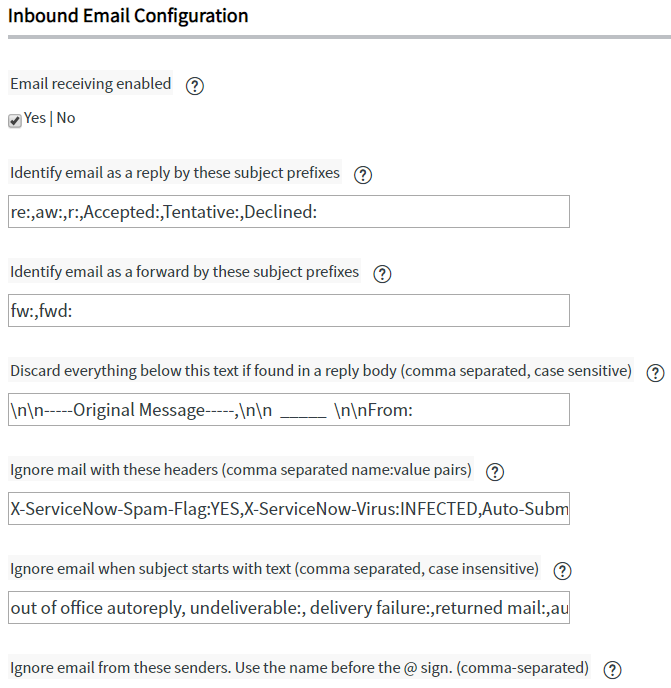Open help for discard reply body text
This screenshot has width=671, height=688.
pyautogui.click(x=655, y=372)
